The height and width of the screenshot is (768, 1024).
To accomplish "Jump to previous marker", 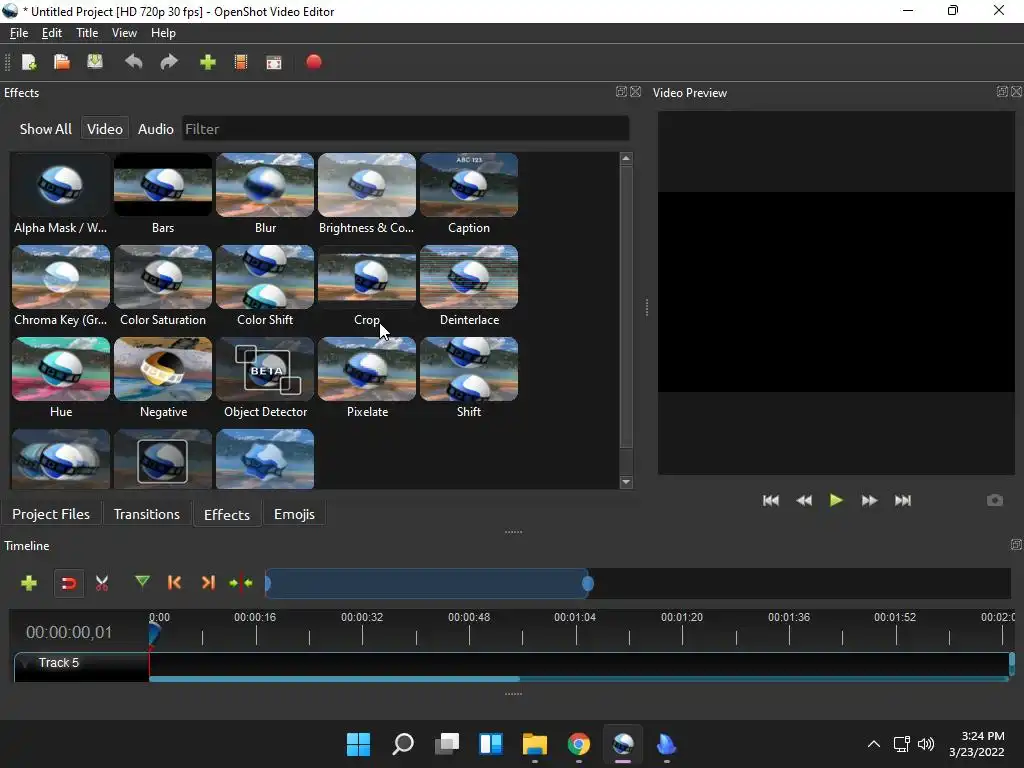I will tap(174, 583).
